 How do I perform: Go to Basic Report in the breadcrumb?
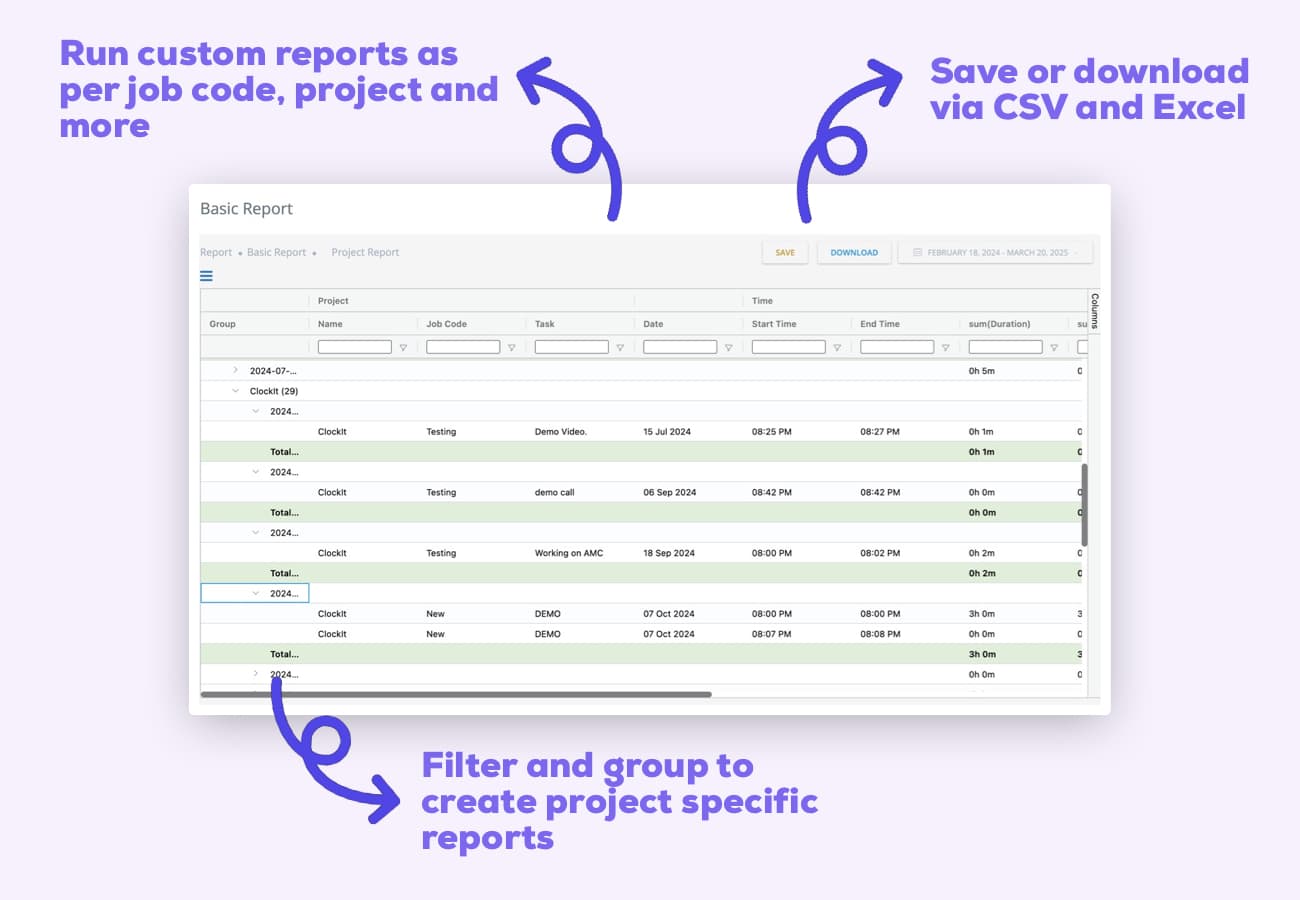pos(277,252)
